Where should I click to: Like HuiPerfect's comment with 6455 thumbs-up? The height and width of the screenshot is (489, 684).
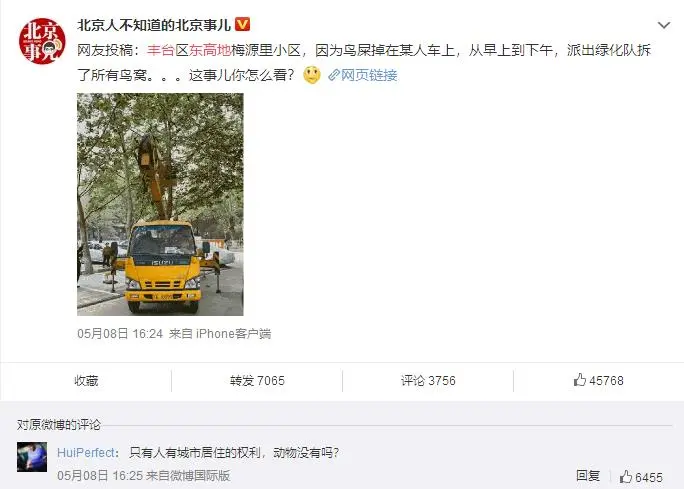(x=641, y=477)
